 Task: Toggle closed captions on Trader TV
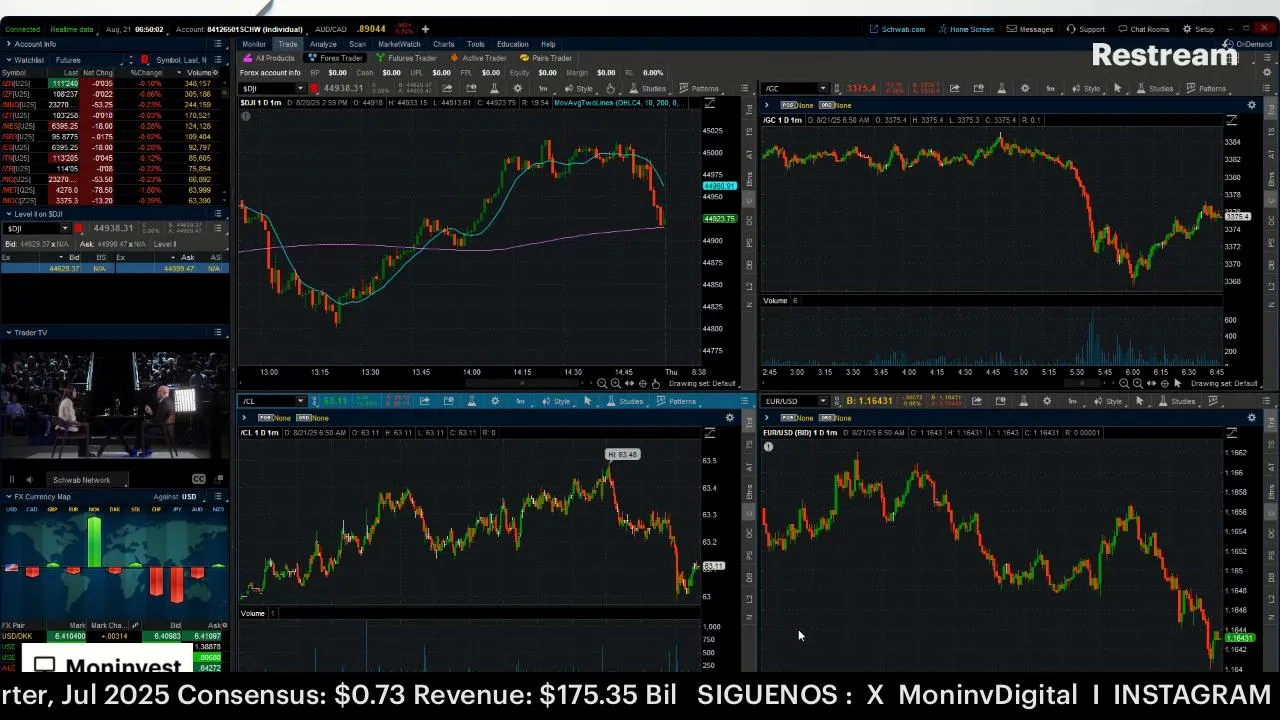tap(198, 479)
